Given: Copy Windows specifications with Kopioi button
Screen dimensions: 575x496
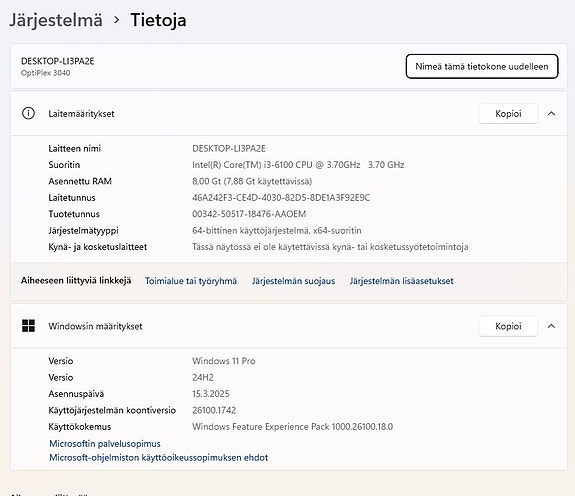Looking at the screenshot, I should [x=508, y=326].
